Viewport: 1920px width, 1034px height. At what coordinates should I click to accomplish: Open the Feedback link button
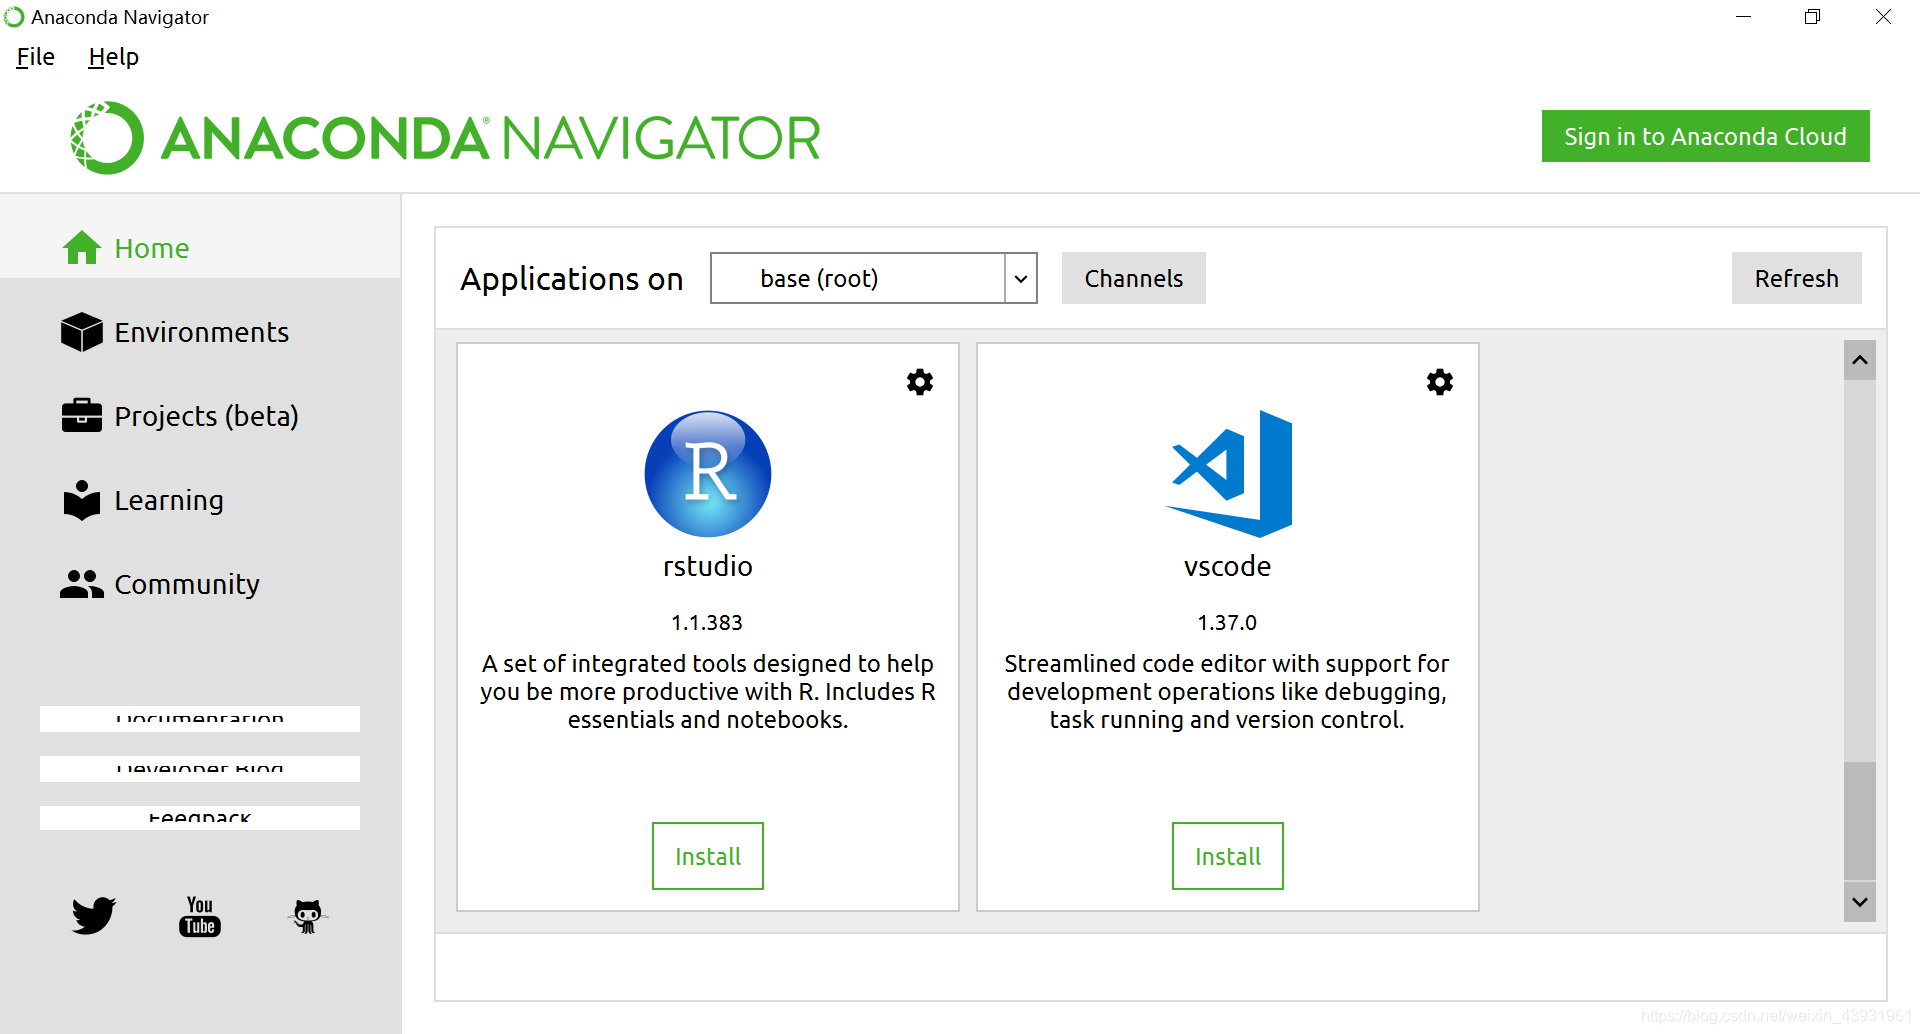pyautogui.click(x=200, y=818)
